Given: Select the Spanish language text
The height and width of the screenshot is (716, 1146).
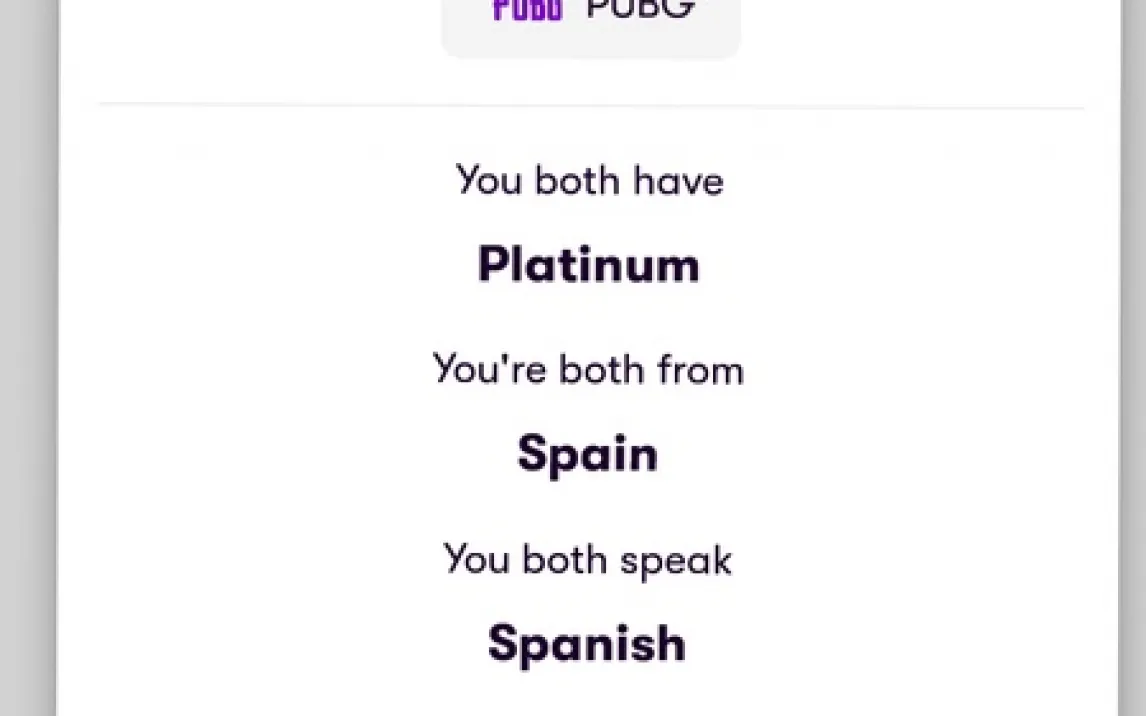Looking at the screenshot, I should [x=587, y=643].
